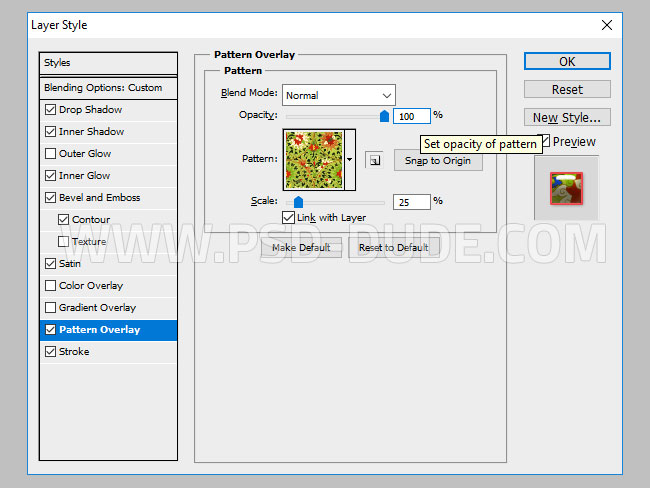Select the Bevel and Emboss label

point(99,197)
